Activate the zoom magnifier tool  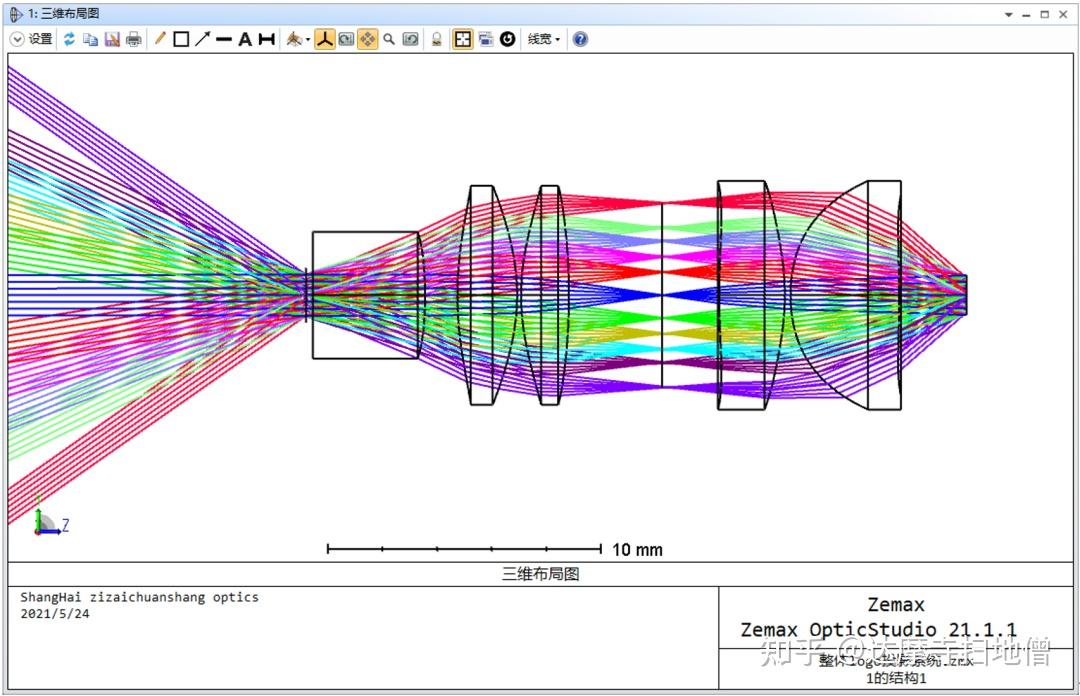[389, 39]
